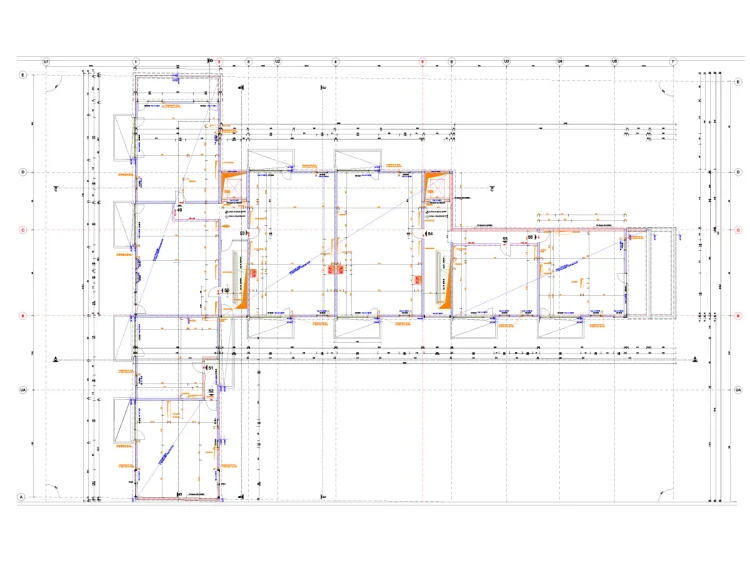The width and height of the screenshot is (750, 562).
Task: Select grid bubble 7 at top right
Action: 673,62
